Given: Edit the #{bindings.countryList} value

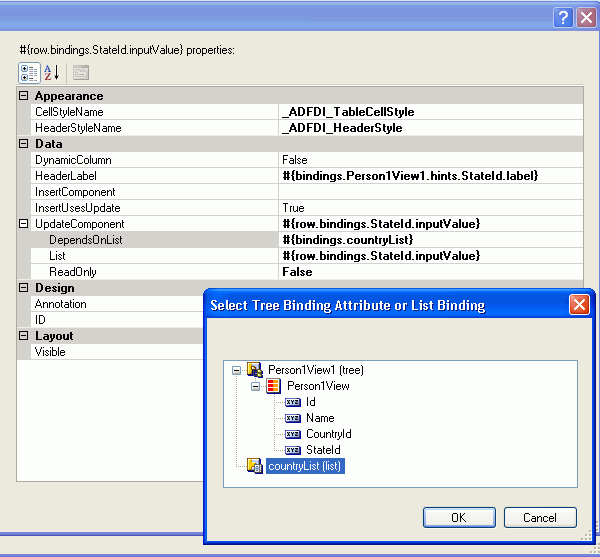Looking at the screenshot, I should tap(431, 240).
